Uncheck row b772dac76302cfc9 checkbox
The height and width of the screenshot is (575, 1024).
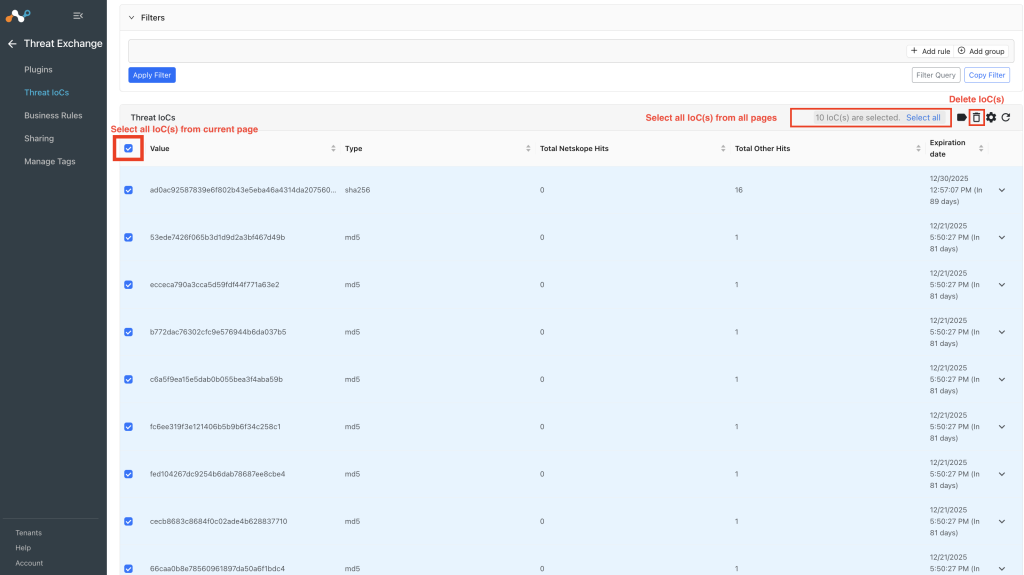tap(129, 332)
